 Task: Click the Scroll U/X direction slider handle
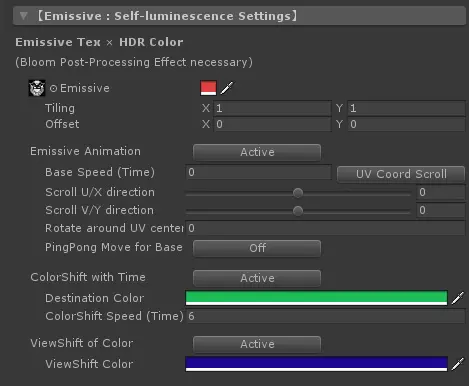tap(298, 193)
